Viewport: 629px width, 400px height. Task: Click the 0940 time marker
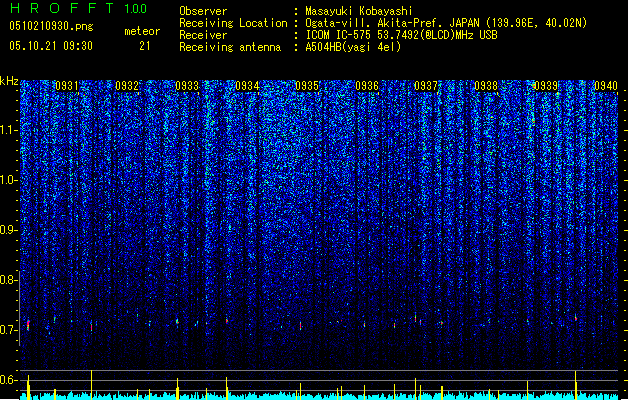click(606, 86)
